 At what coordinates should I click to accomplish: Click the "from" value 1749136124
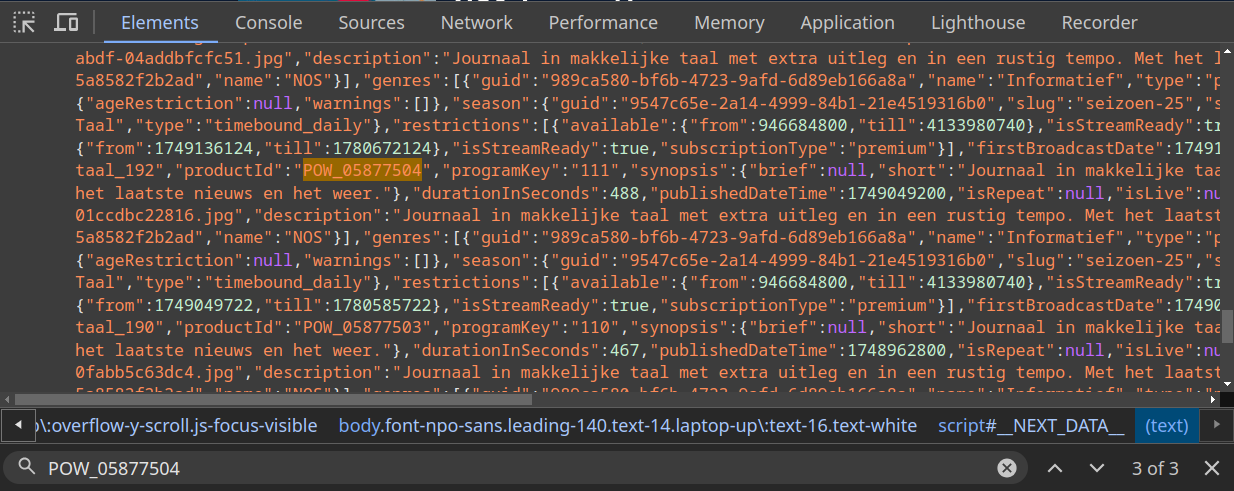pos(201,148)
